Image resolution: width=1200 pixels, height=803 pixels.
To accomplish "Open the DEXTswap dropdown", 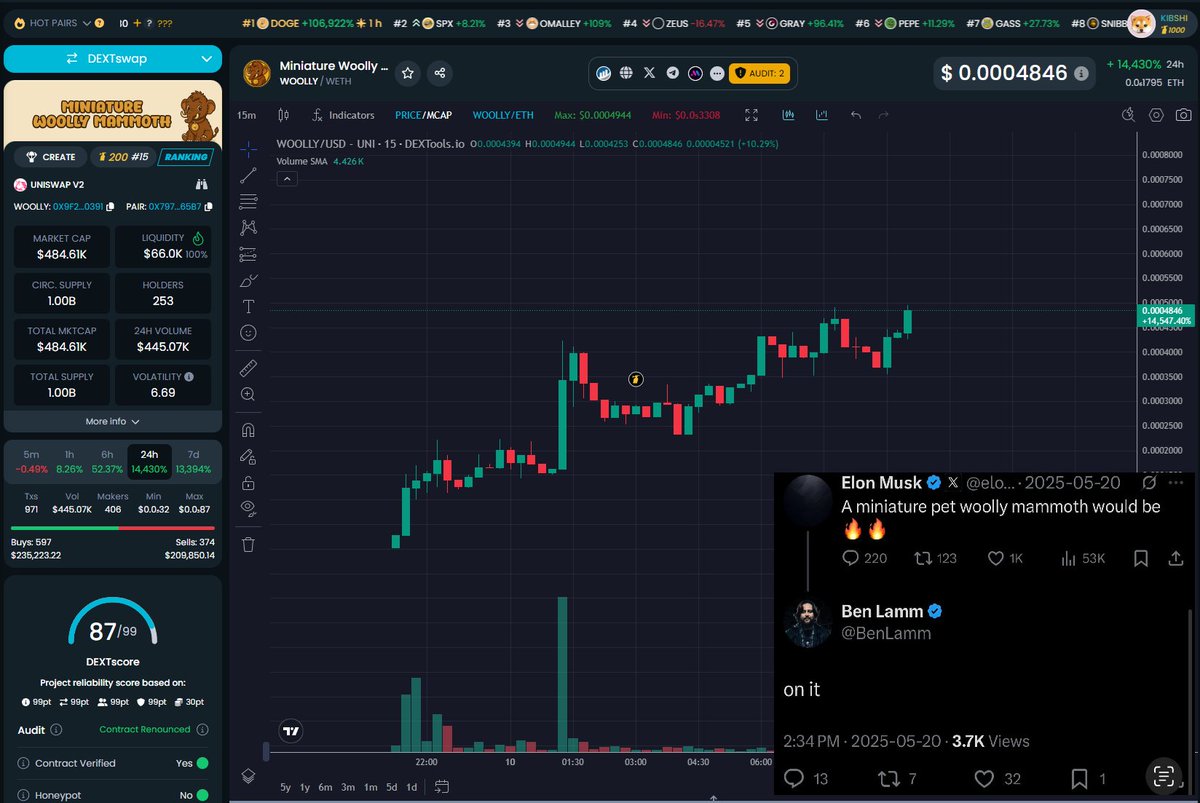I will 113,58.
